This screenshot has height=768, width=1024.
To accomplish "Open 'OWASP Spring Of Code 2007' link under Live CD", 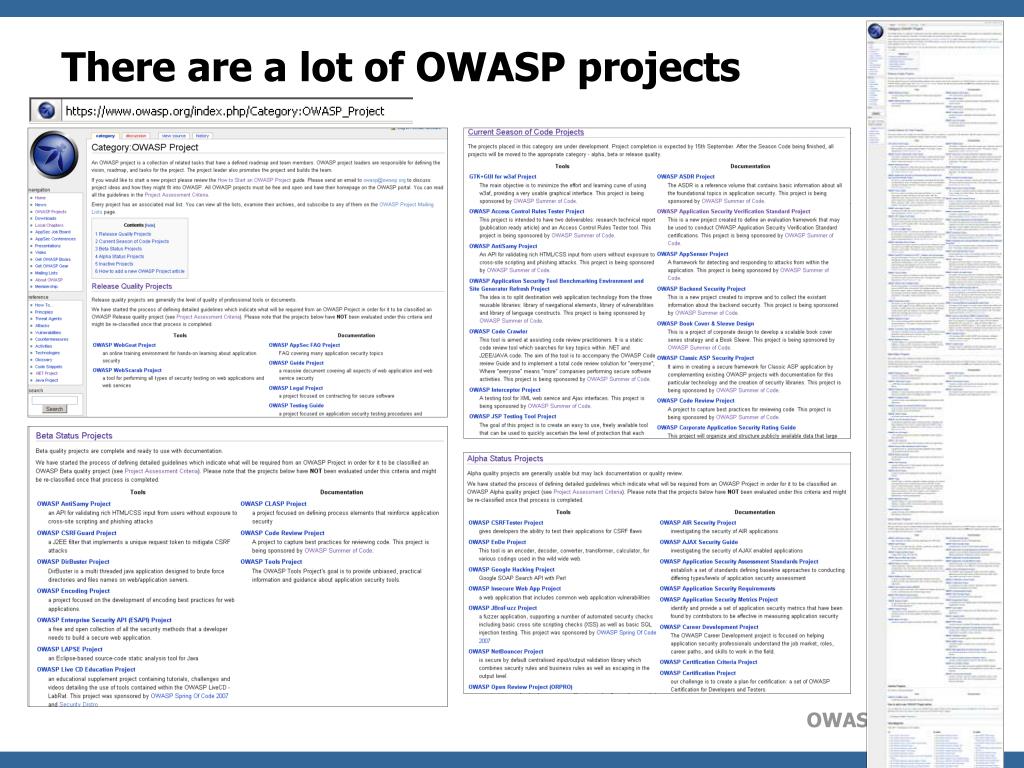I will click(189, 696).
